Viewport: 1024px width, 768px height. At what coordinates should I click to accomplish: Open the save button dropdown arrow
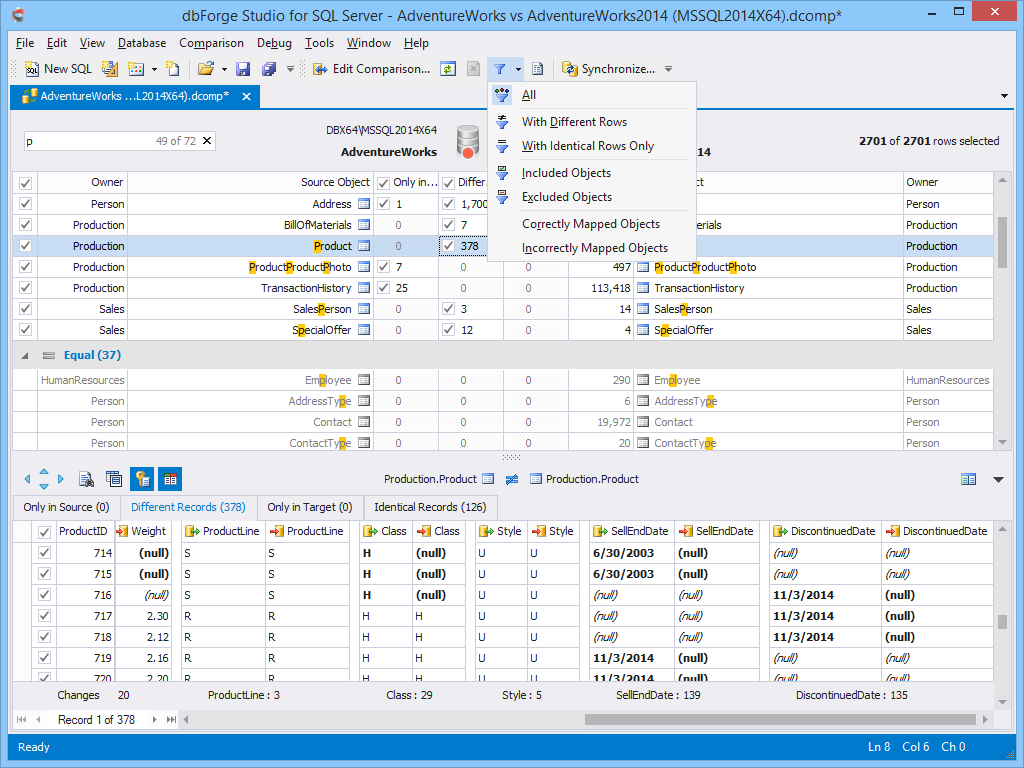pyautogui.click(x=290, y=70)
